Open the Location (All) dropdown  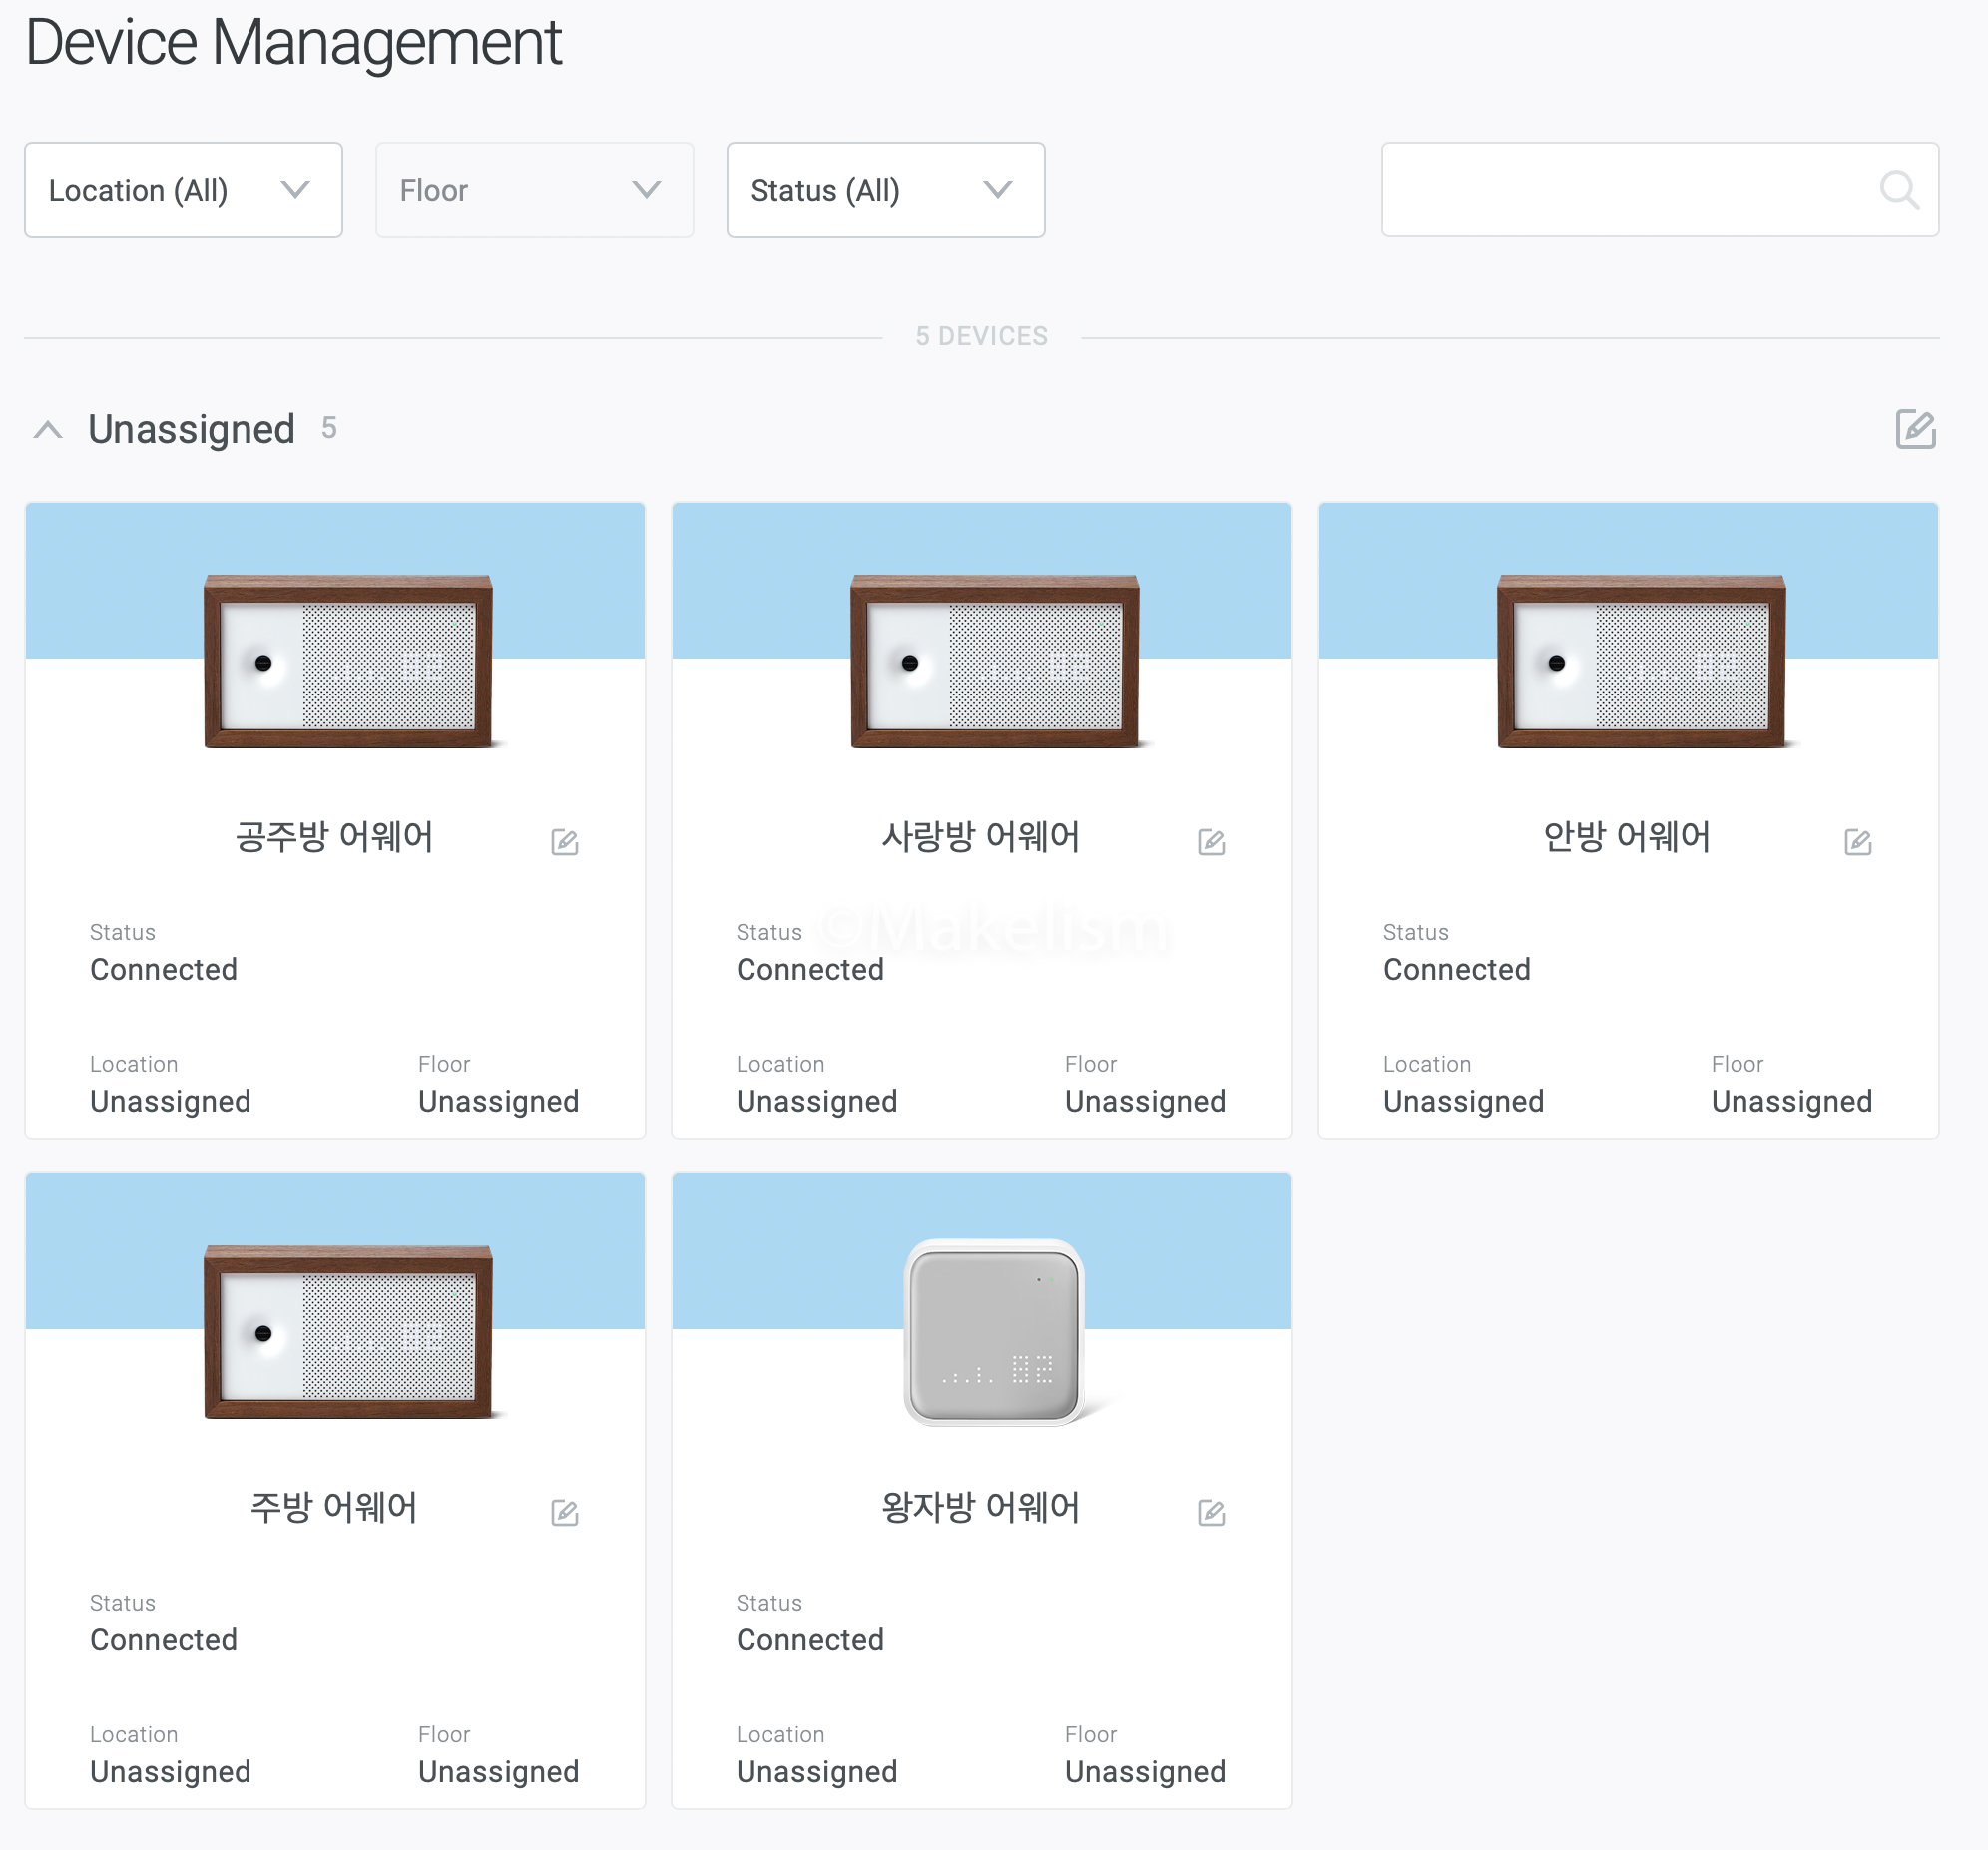pos(183,190)
